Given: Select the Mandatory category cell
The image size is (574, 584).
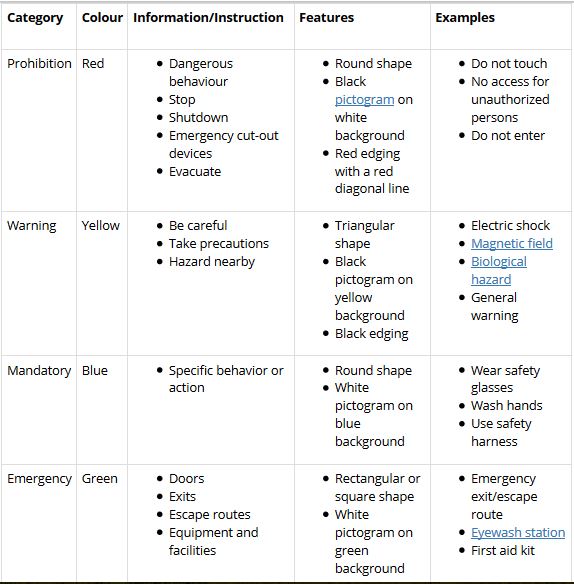Looking at the screenshot, I should point(39,371).
